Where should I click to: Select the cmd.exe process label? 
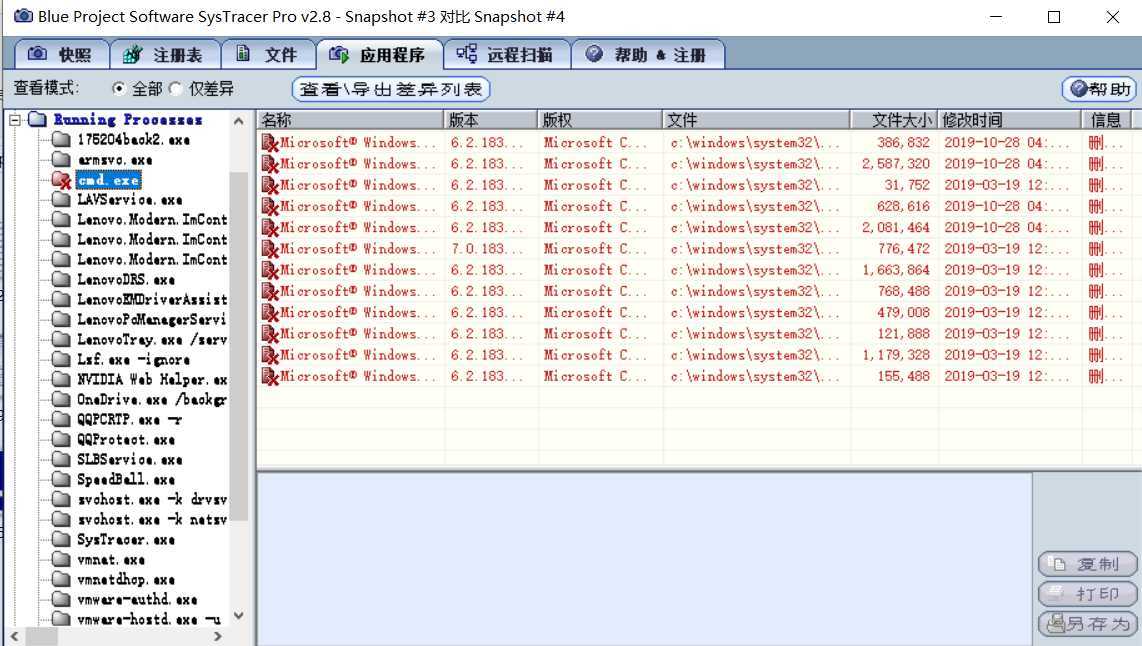point(108,180)
